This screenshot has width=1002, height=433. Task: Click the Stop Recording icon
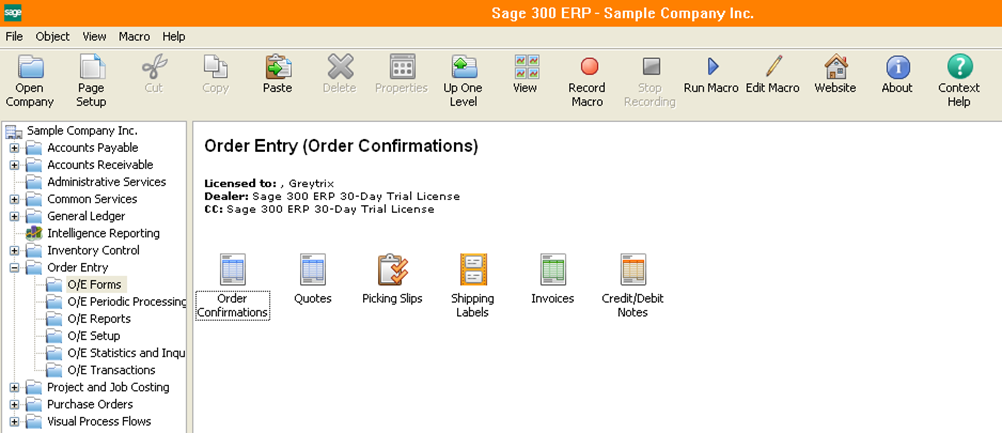650,66
